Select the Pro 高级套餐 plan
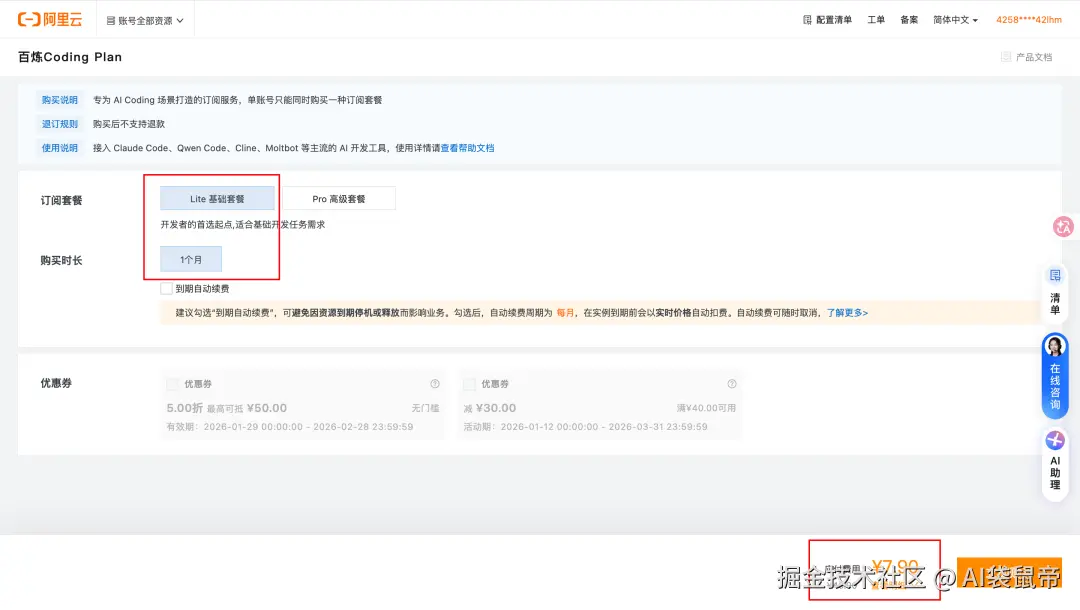 tap(338, 198)
